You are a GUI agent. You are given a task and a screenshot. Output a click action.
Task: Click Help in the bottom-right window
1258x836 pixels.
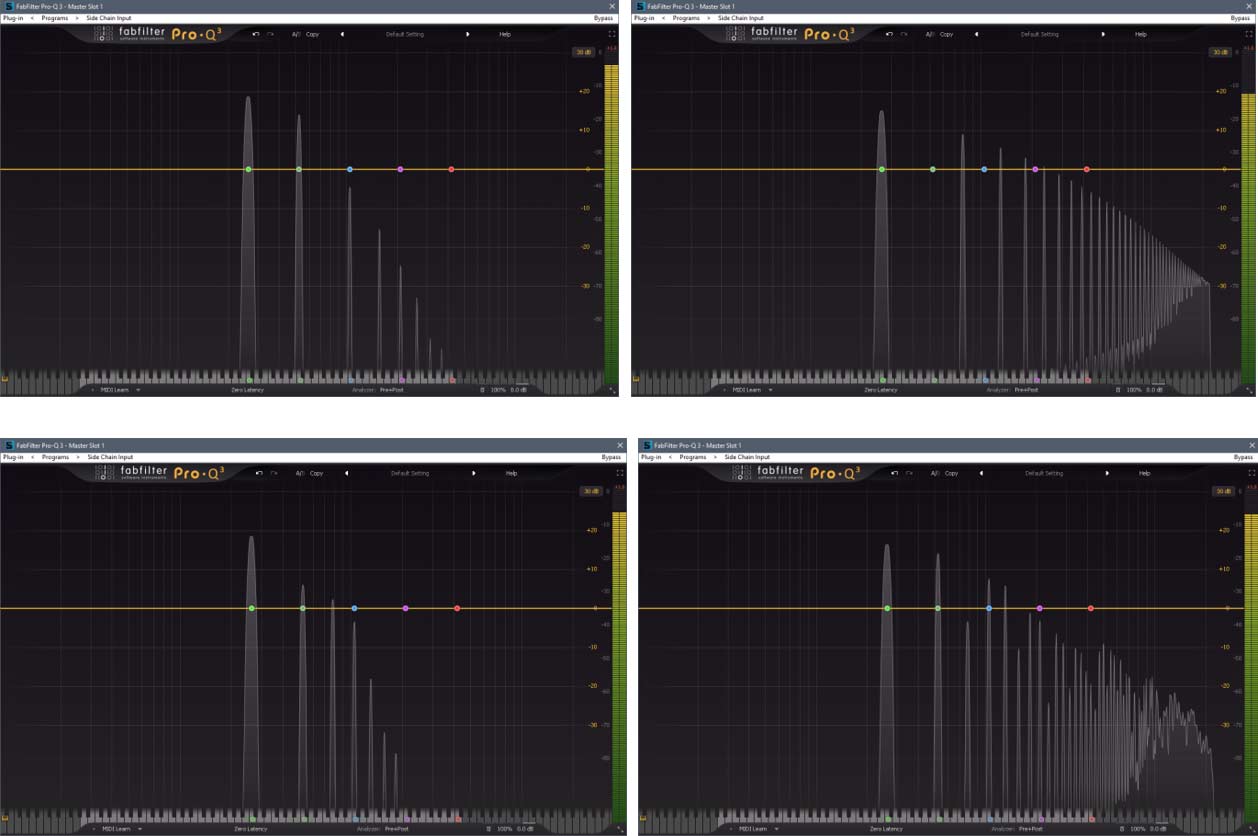(x=1146, y=473)
